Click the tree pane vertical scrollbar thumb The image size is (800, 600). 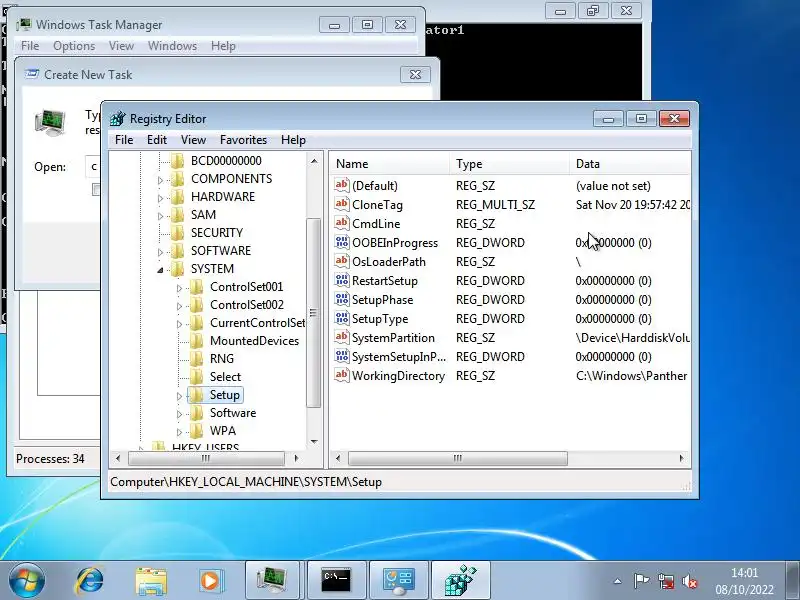pyautogui.click(x=314, y=313)
